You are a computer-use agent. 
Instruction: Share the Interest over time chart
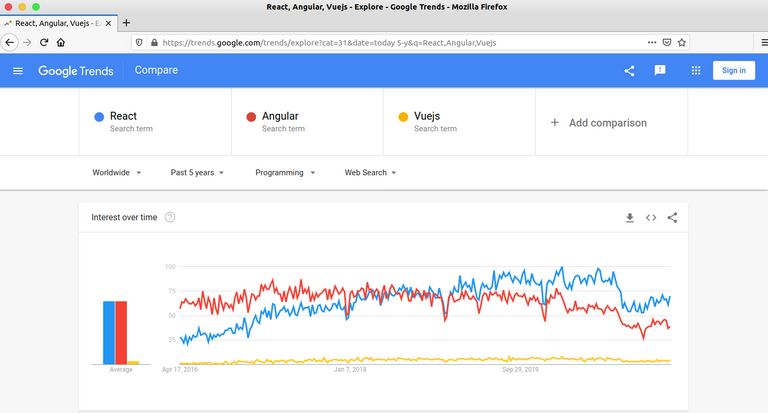(x=672, y=217)
